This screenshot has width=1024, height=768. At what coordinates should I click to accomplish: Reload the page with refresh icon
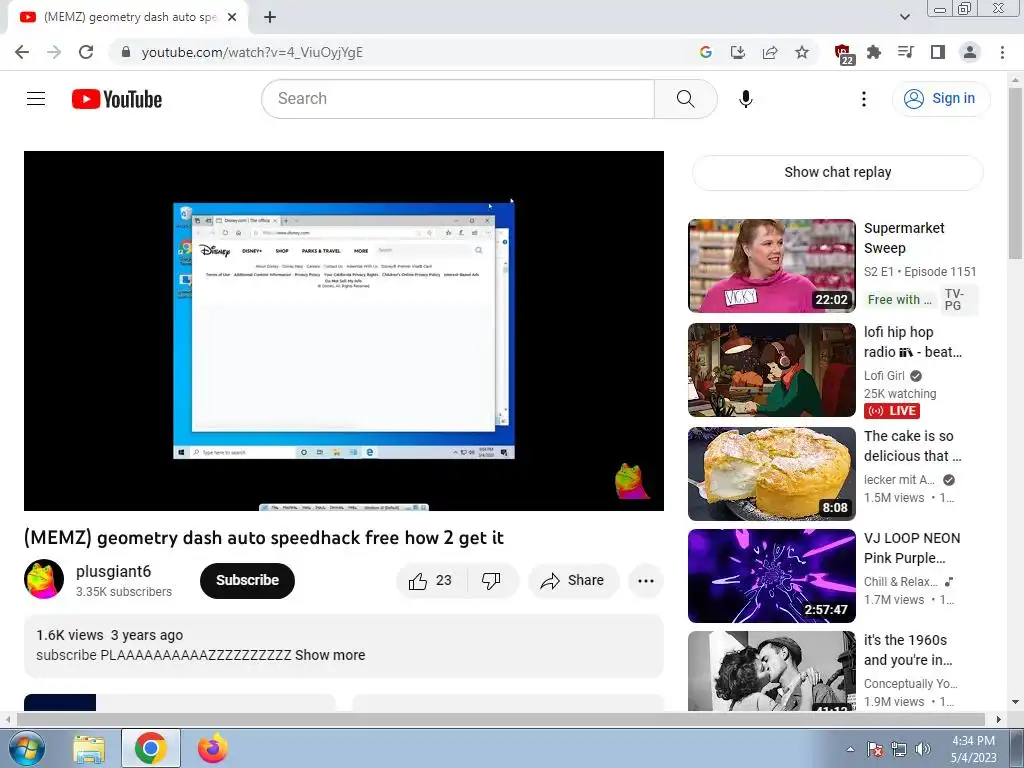click(x=86, y=52)
